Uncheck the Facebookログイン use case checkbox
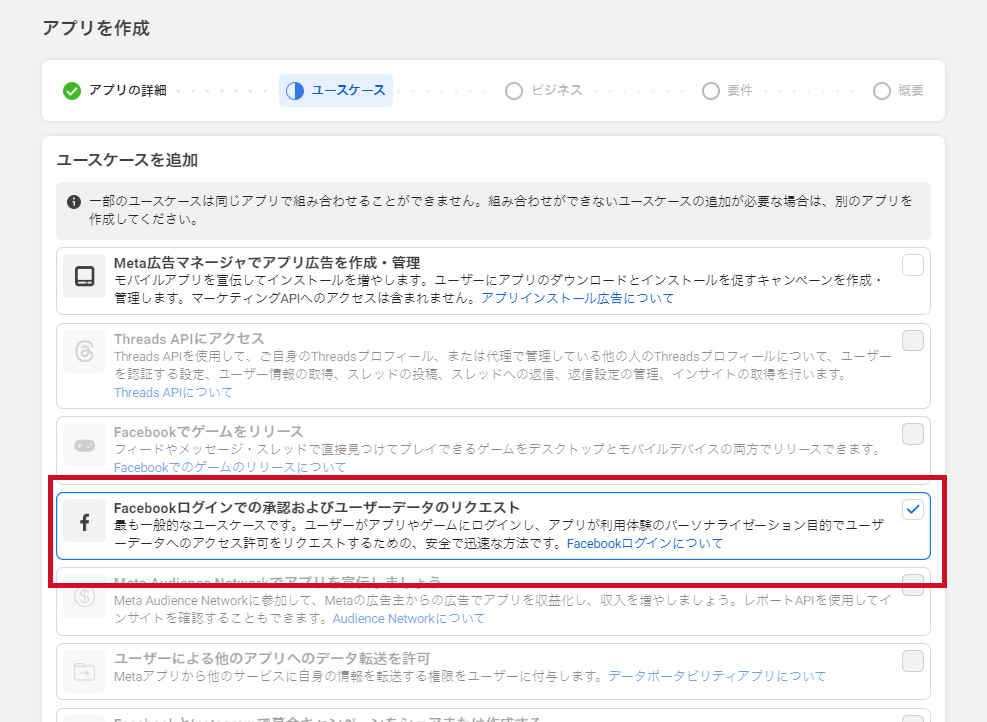Screen dimensions: 987x722 click(913, 509)
